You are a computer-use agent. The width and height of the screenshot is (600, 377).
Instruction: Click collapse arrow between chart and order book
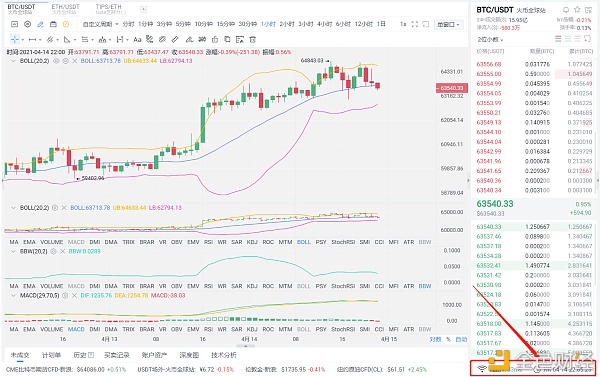point(468,180)
